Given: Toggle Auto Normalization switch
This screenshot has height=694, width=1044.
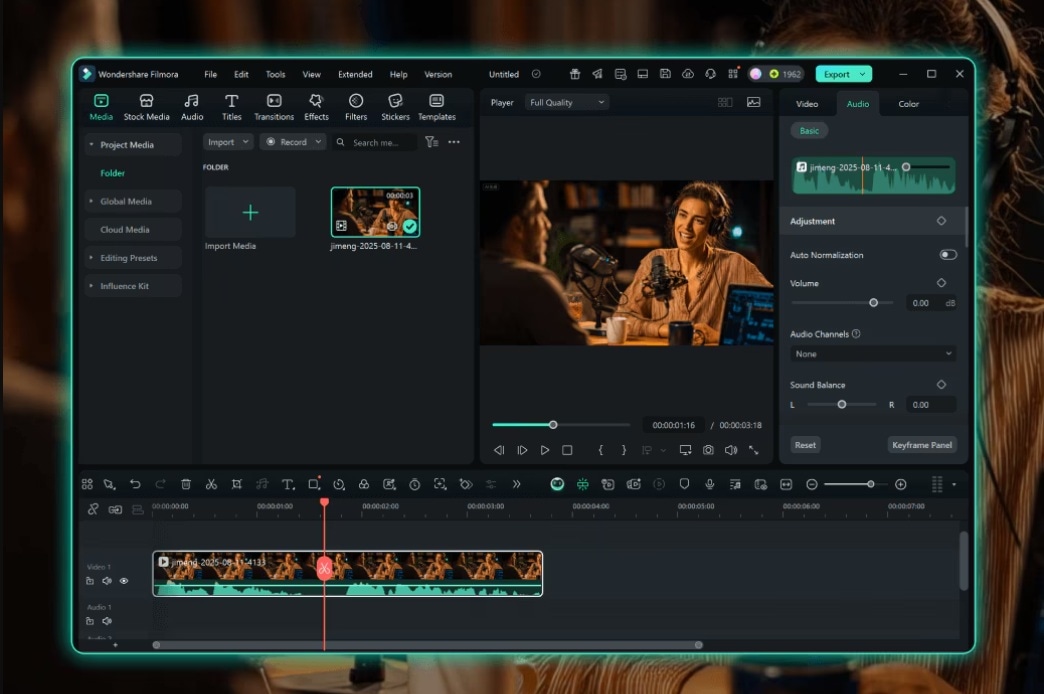Looking at the screenshot, I should click(948, 255).
